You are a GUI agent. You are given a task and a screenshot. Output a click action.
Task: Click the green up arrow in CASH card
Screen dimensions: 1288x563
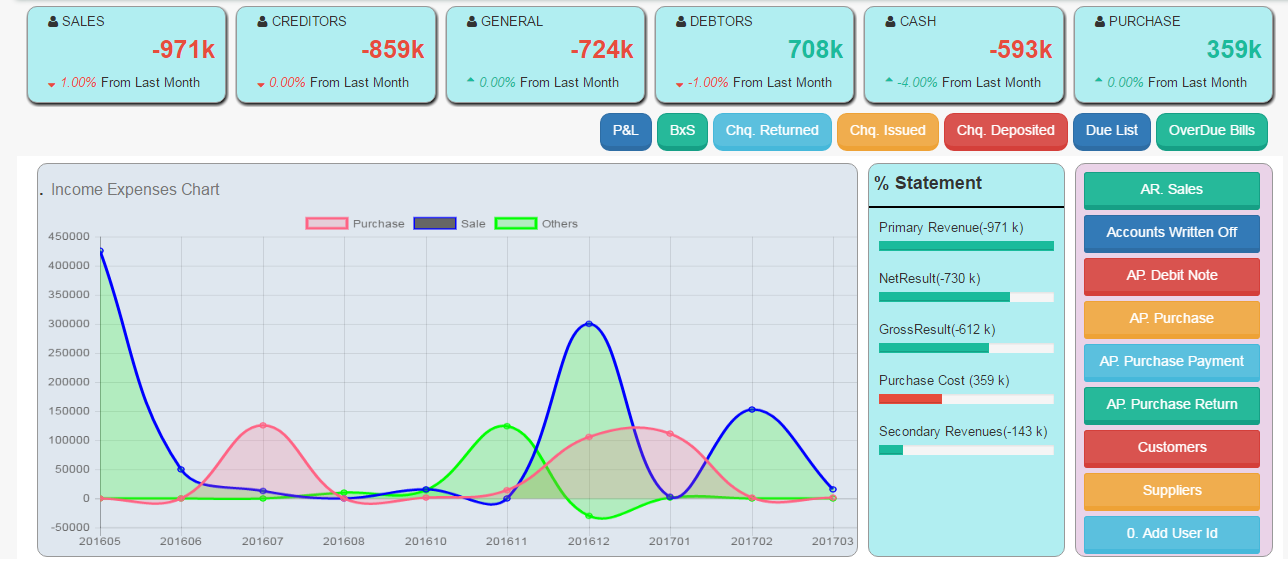point(889,81)
